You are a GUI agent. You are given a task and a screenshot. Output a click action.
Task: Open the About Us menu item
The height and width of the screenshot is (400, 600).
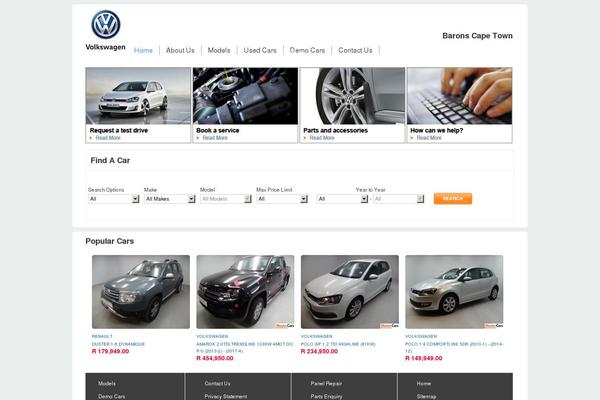(x=180, y=51)
